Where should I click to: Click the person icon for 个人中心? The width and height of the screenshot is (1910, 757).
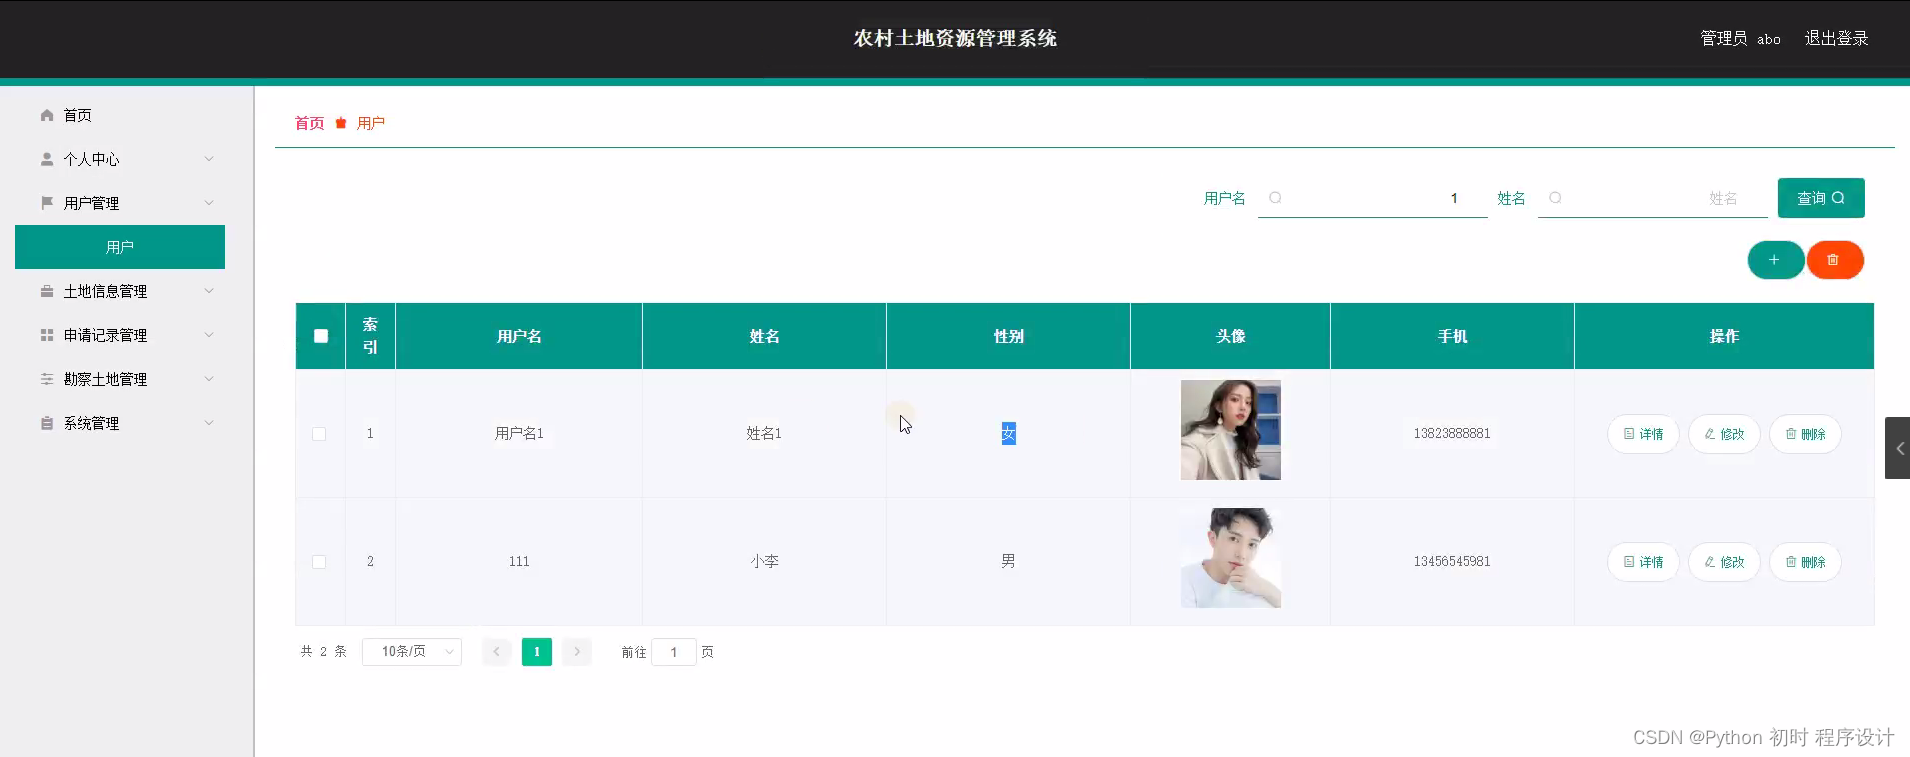click(x=47, y=159)
